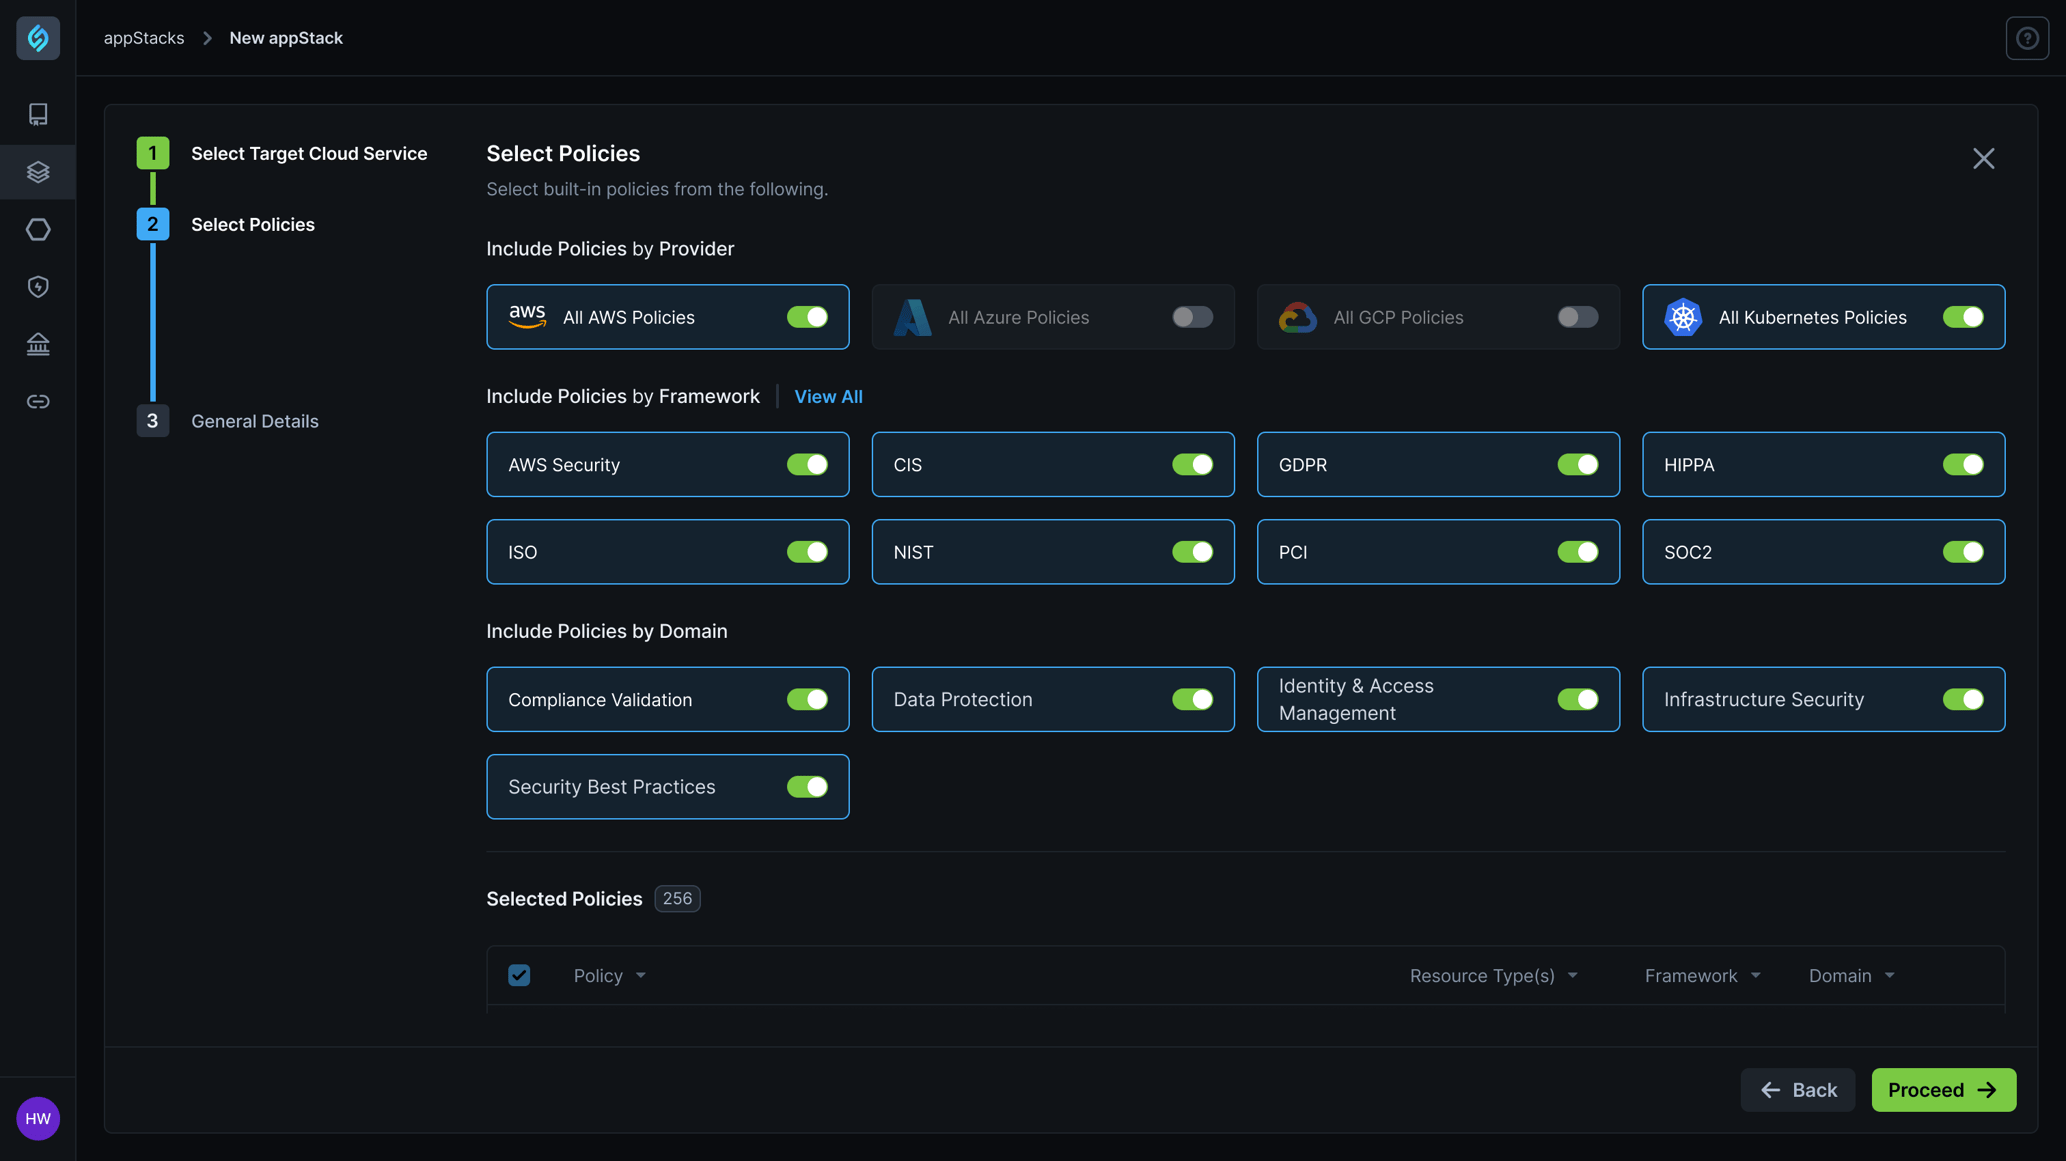Switch off the PCI toggle

point(1577,552)
